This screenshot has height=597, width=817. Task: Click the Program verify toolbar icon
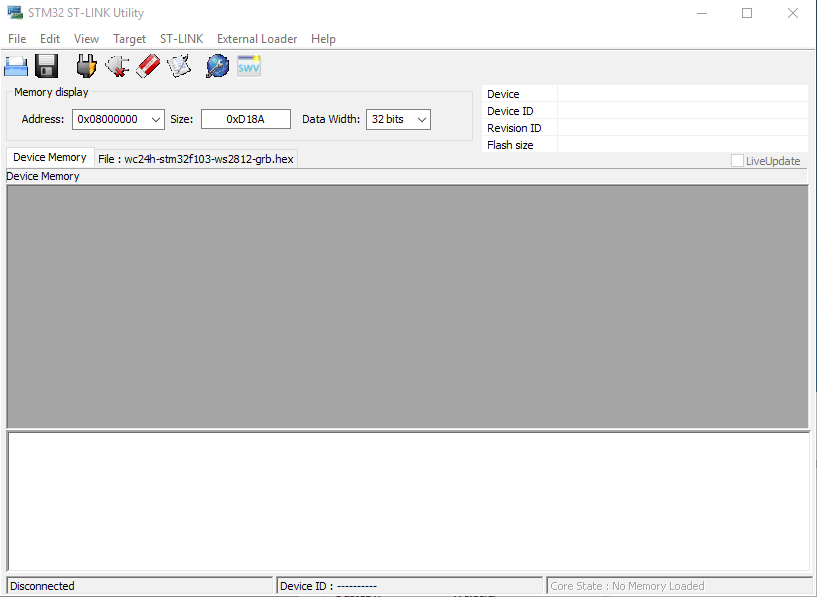coord(179,67)
